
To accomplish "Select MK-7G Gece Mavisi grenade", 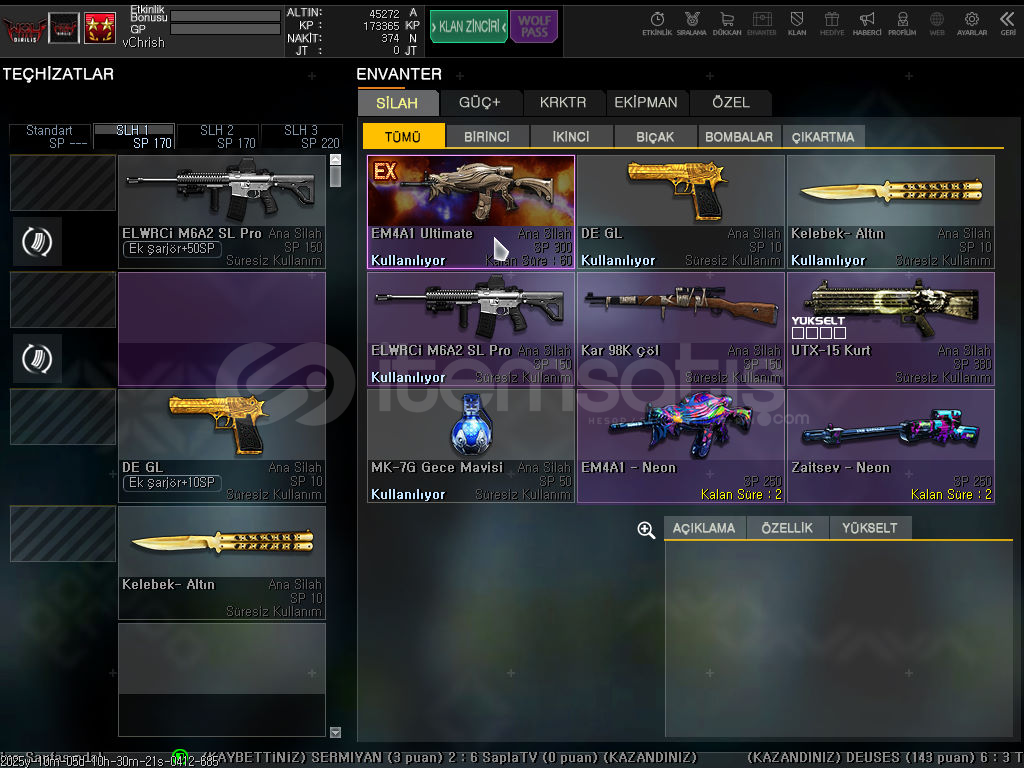I will coord(471,446).
